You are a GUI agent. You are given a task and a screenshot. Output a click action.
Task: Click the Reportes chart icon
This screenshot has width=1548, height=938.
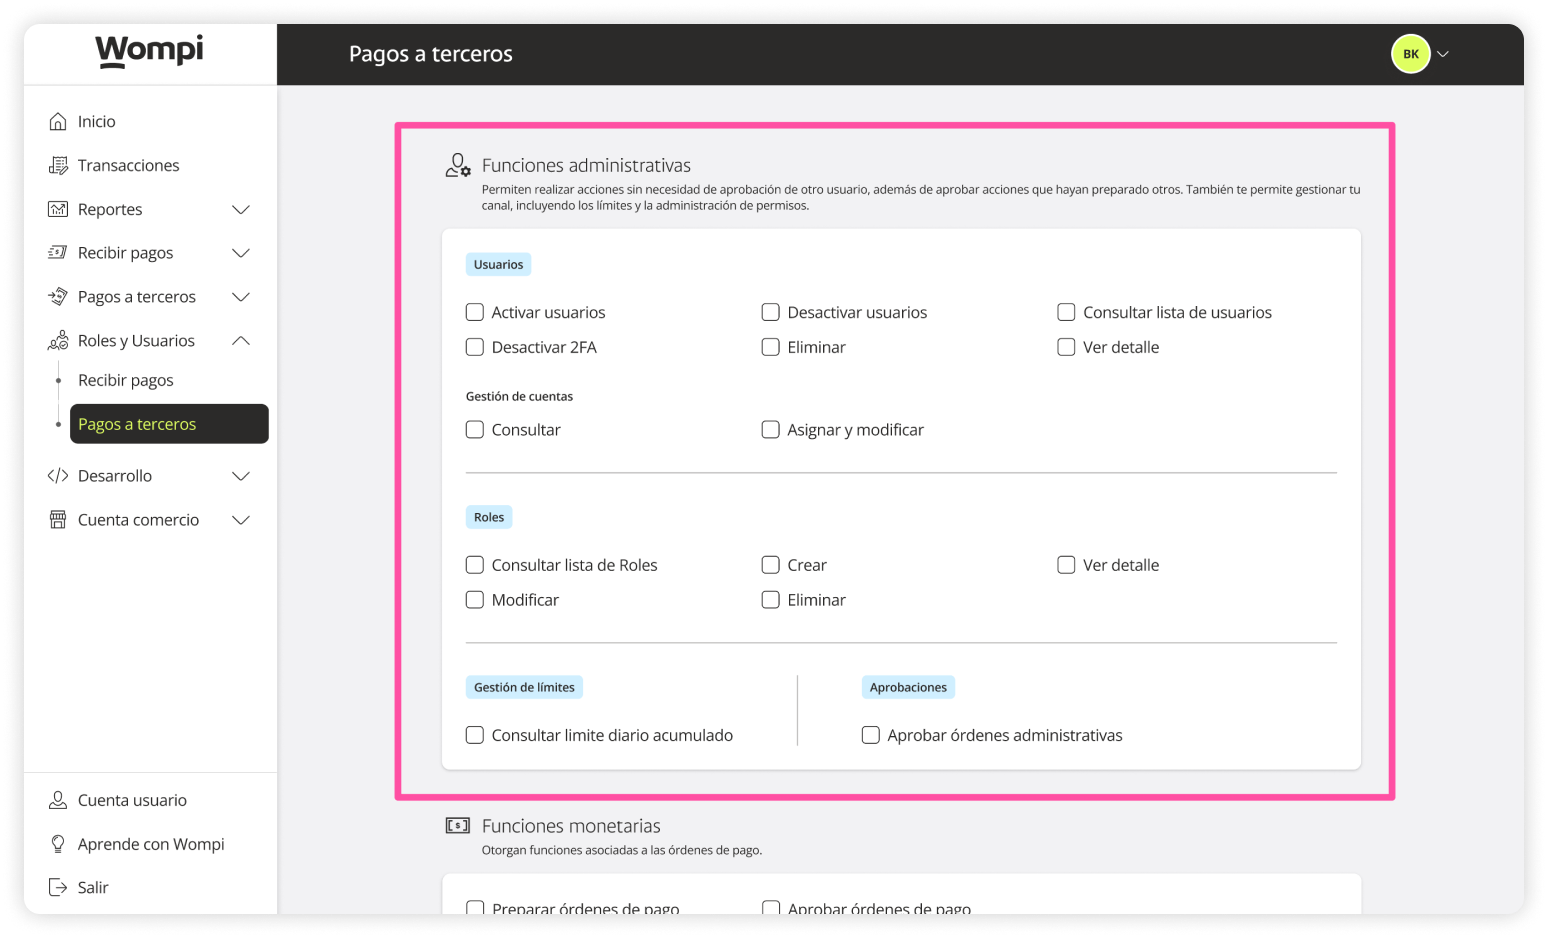click(58, 209)
